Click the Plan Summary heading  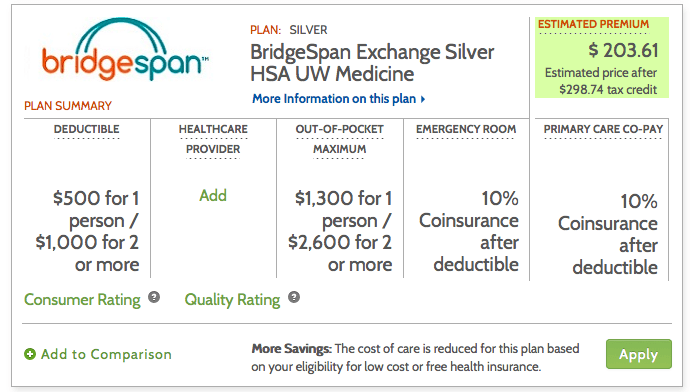pos(68,106)
